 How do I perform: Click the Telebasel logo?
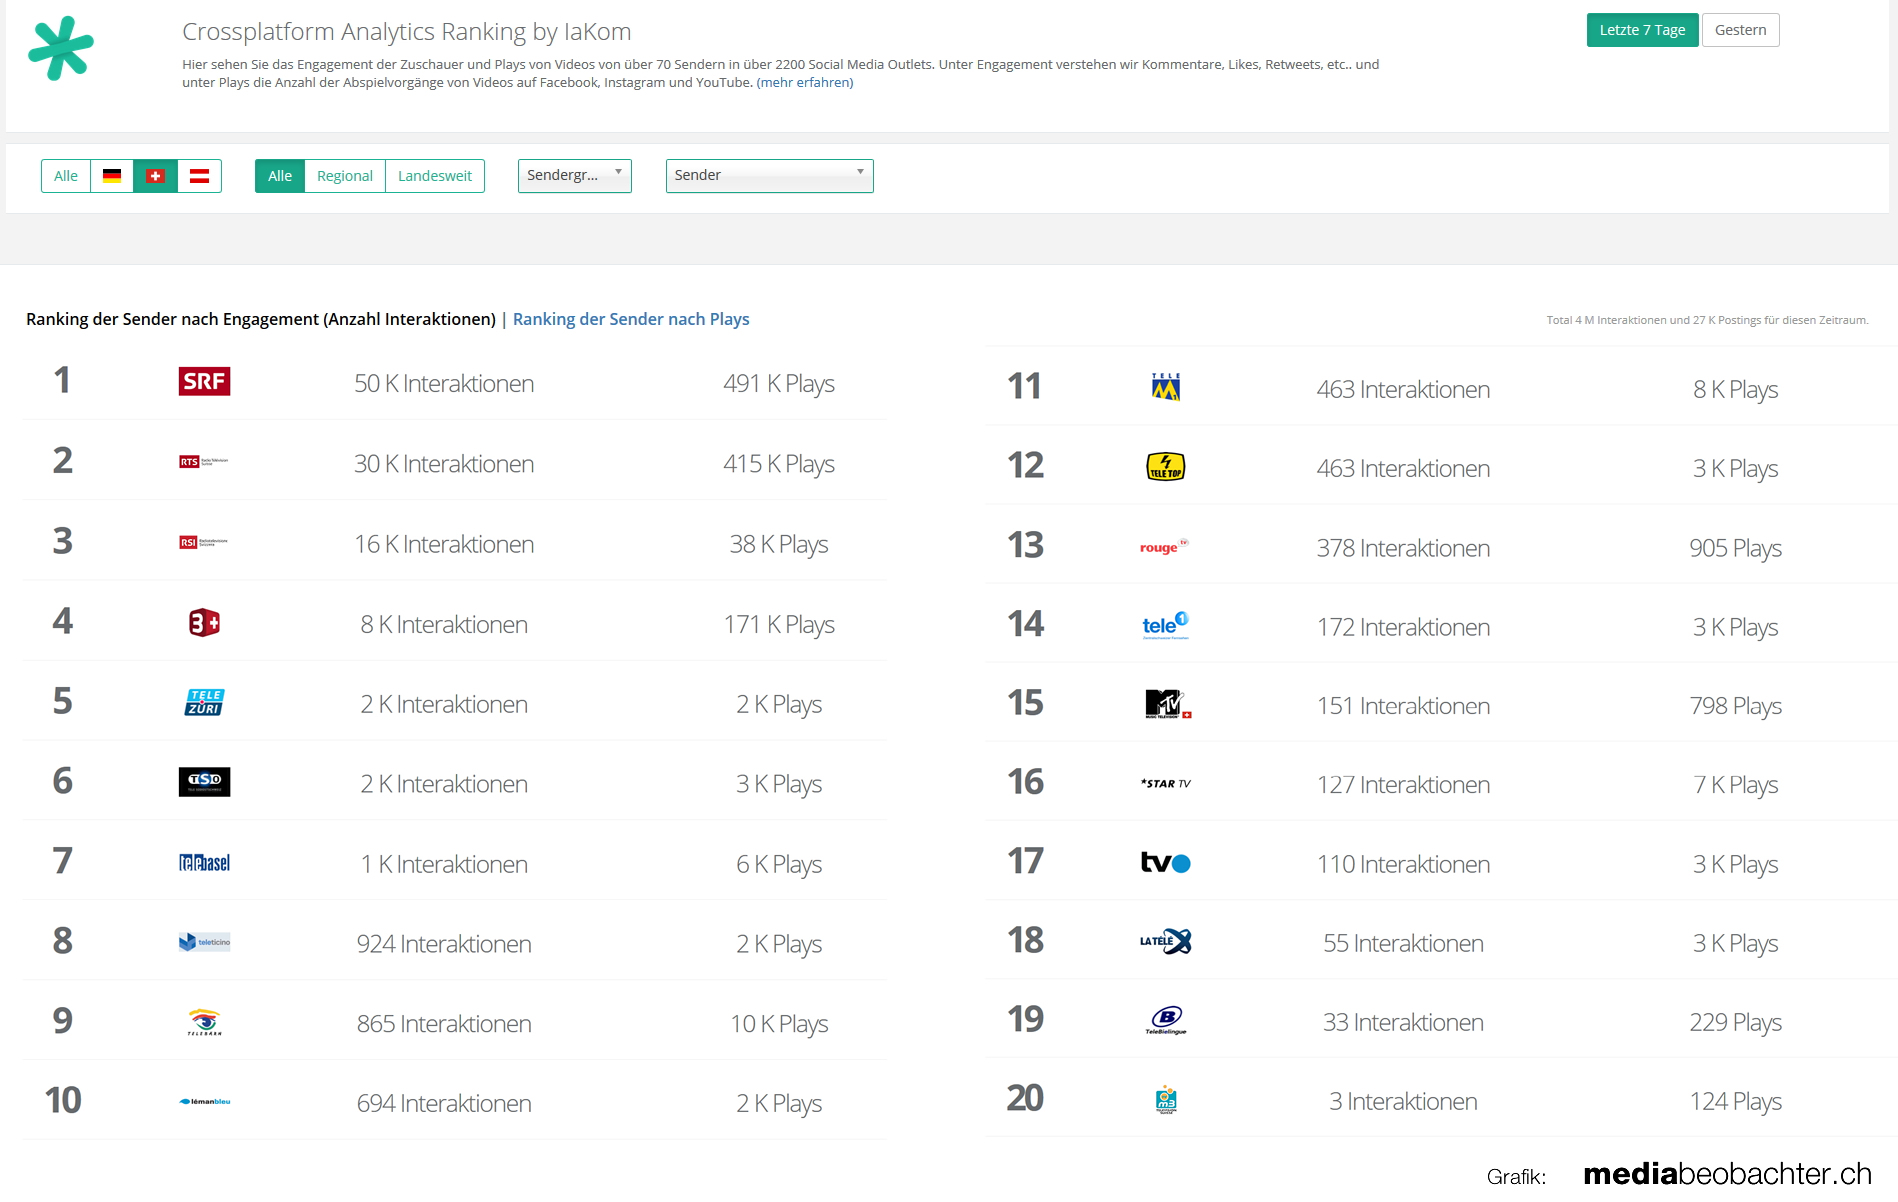(x=204, y=863)
